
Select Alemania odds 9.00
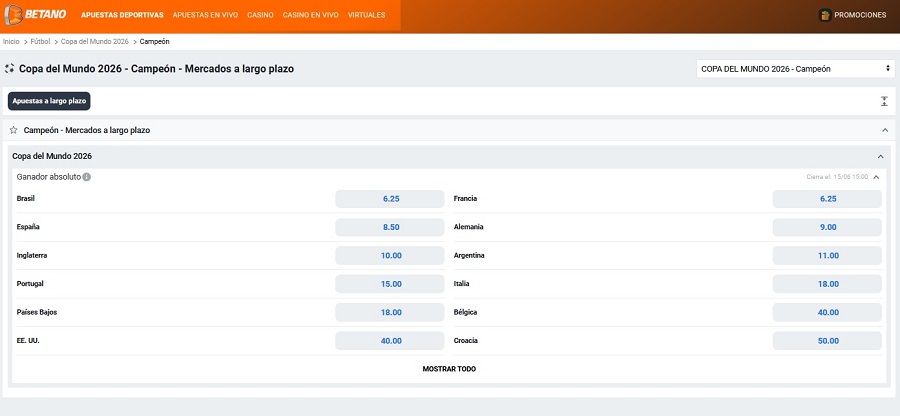(827, 227)
